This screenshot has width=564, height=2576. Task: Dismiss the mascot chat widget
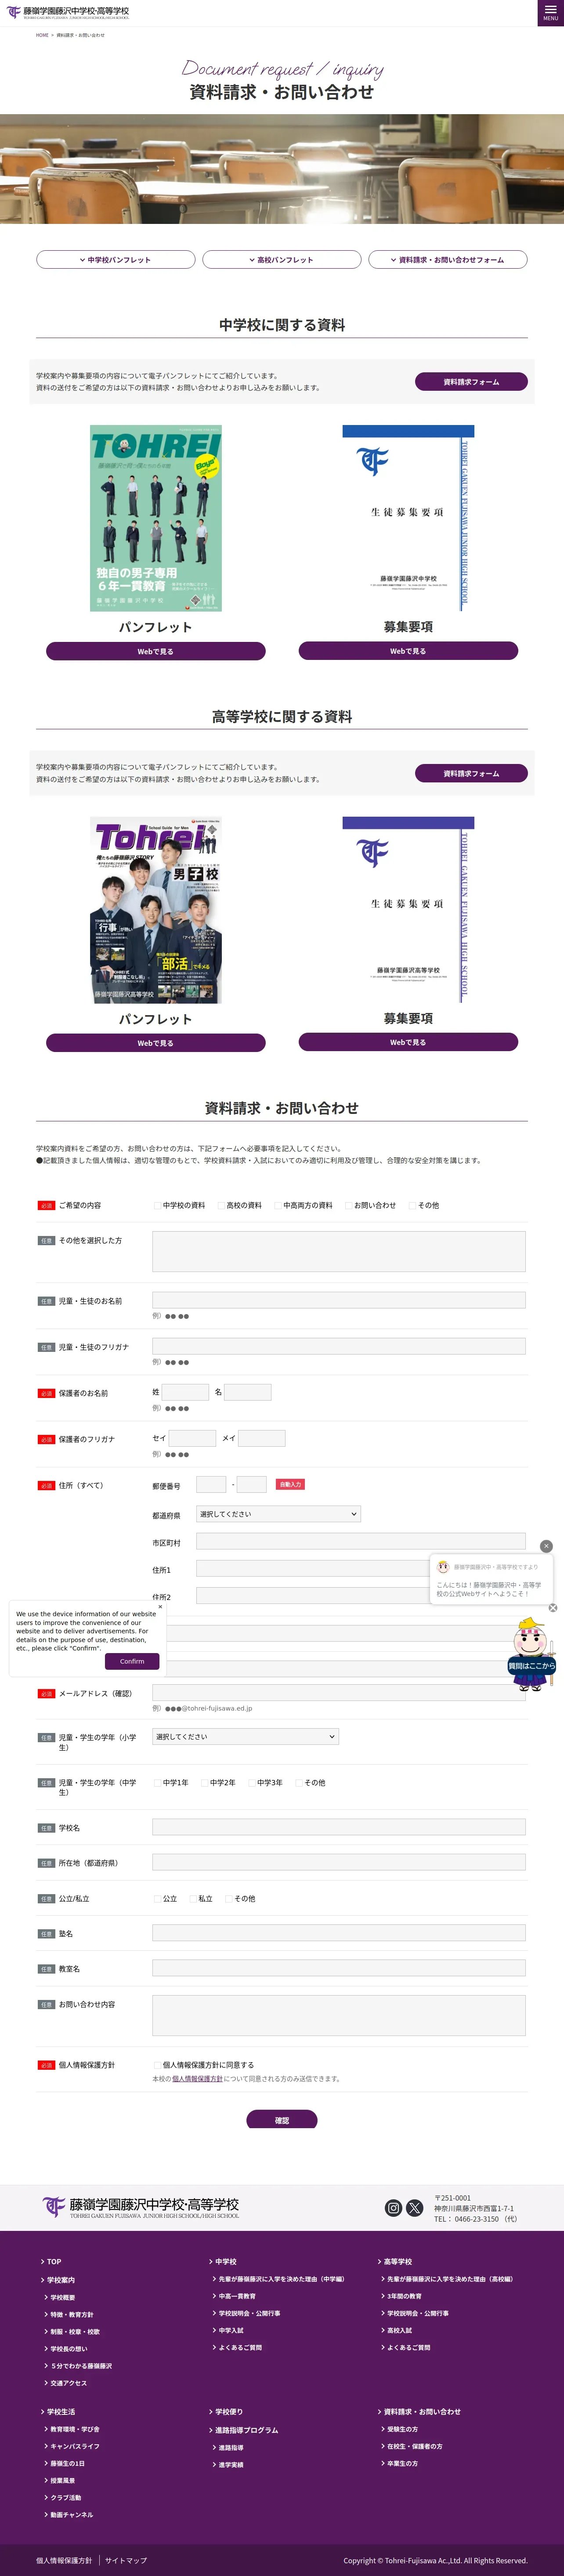point(553,1608)
